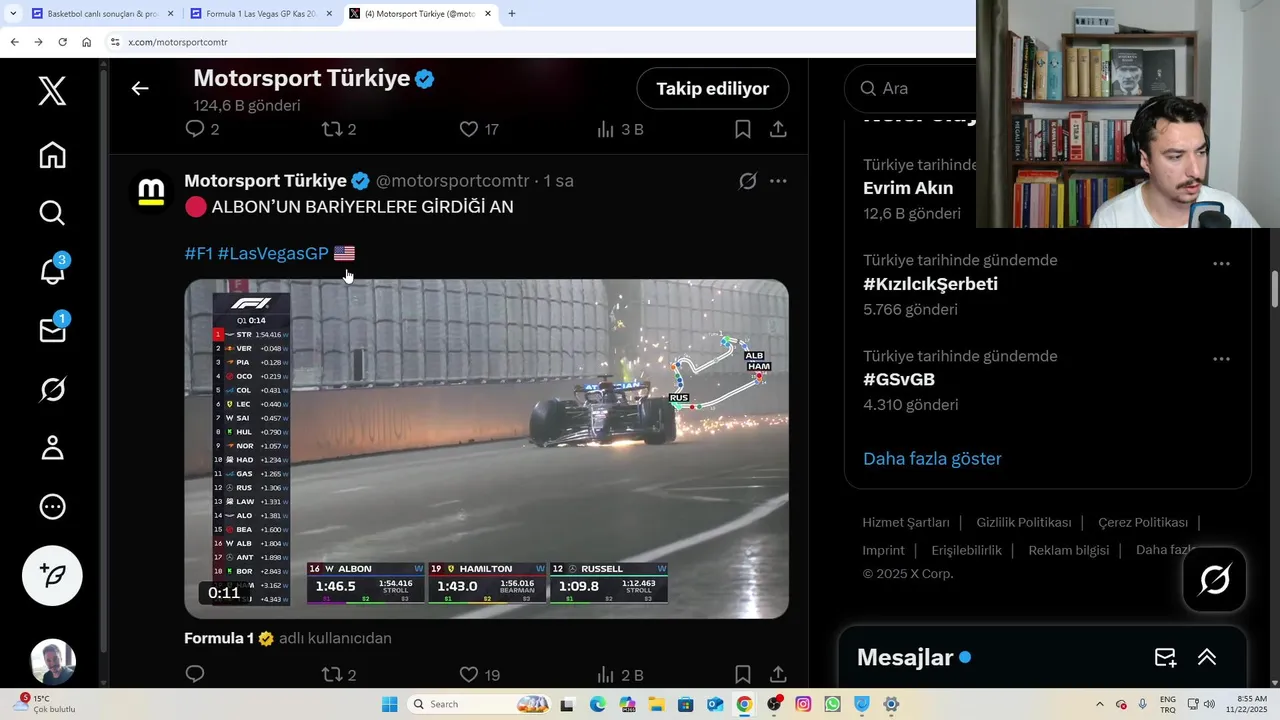1280x720 pixels.
Task: Click the browser home button
Action: pos(86,42)
